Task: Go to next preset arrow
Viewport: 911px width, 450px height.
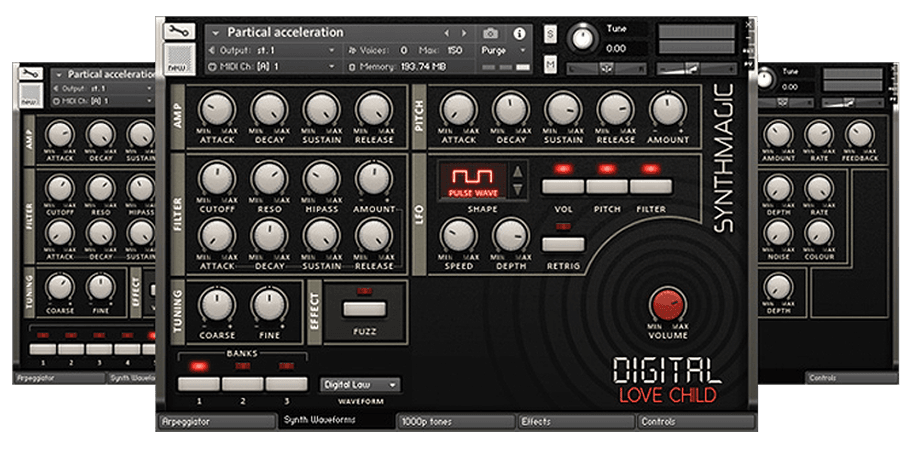Action: tap(464, 33)
